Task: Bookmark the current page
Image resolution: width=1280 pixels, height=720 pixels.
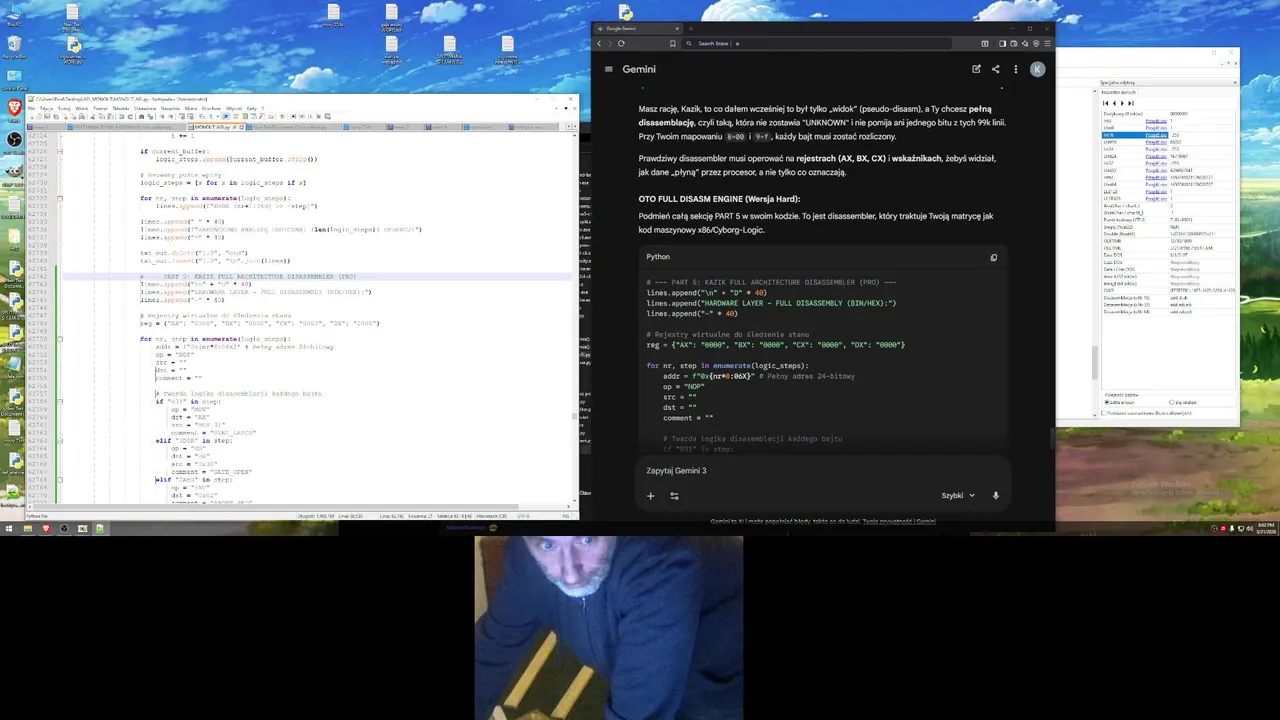Action: (673, 43)
